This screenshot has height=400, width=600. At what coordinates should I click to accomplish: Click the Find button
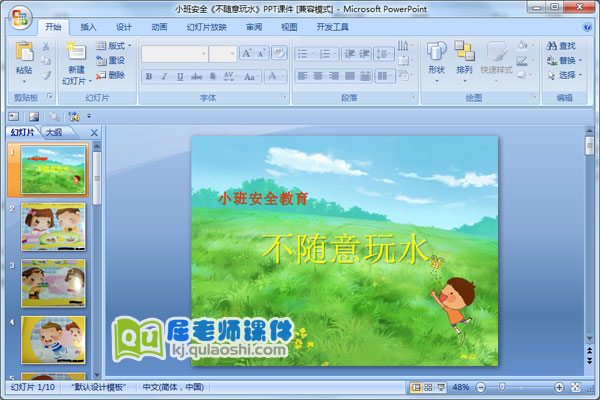point(561,46)
